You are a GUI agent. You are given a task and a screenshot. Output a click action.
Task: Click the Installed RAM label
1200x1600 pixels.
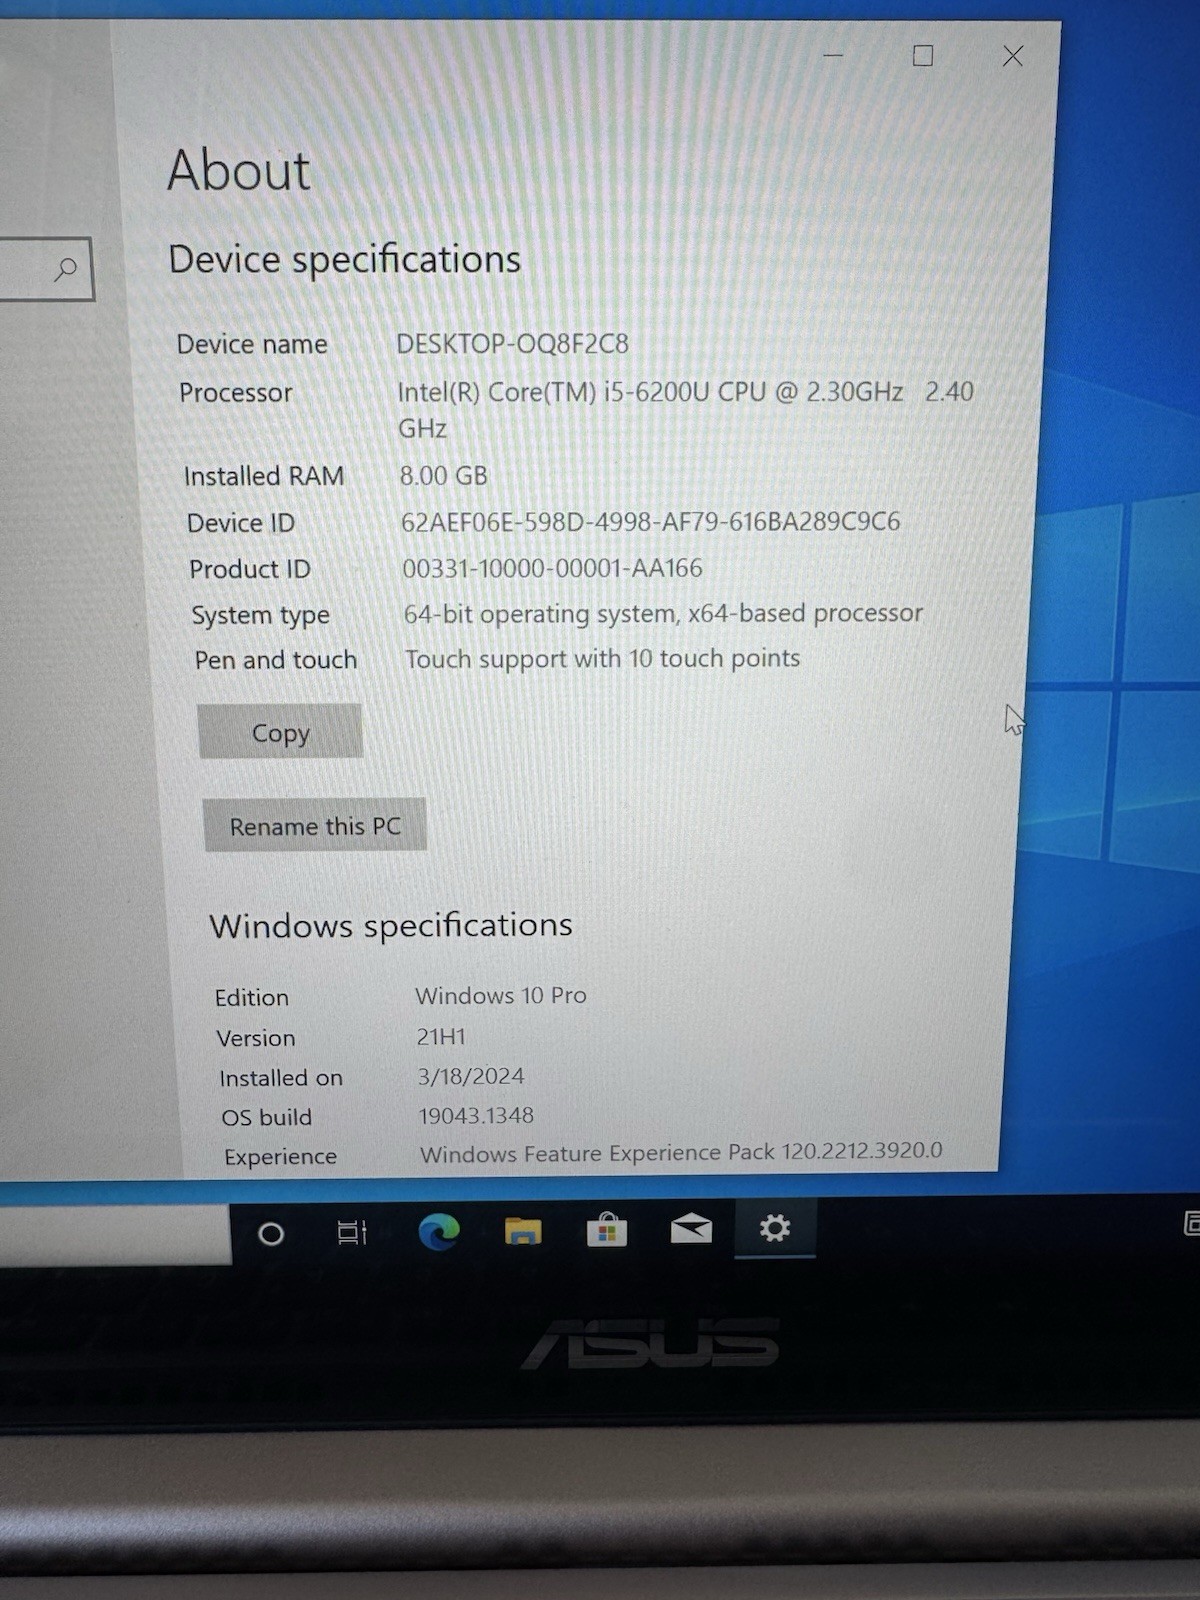[264, 476]
